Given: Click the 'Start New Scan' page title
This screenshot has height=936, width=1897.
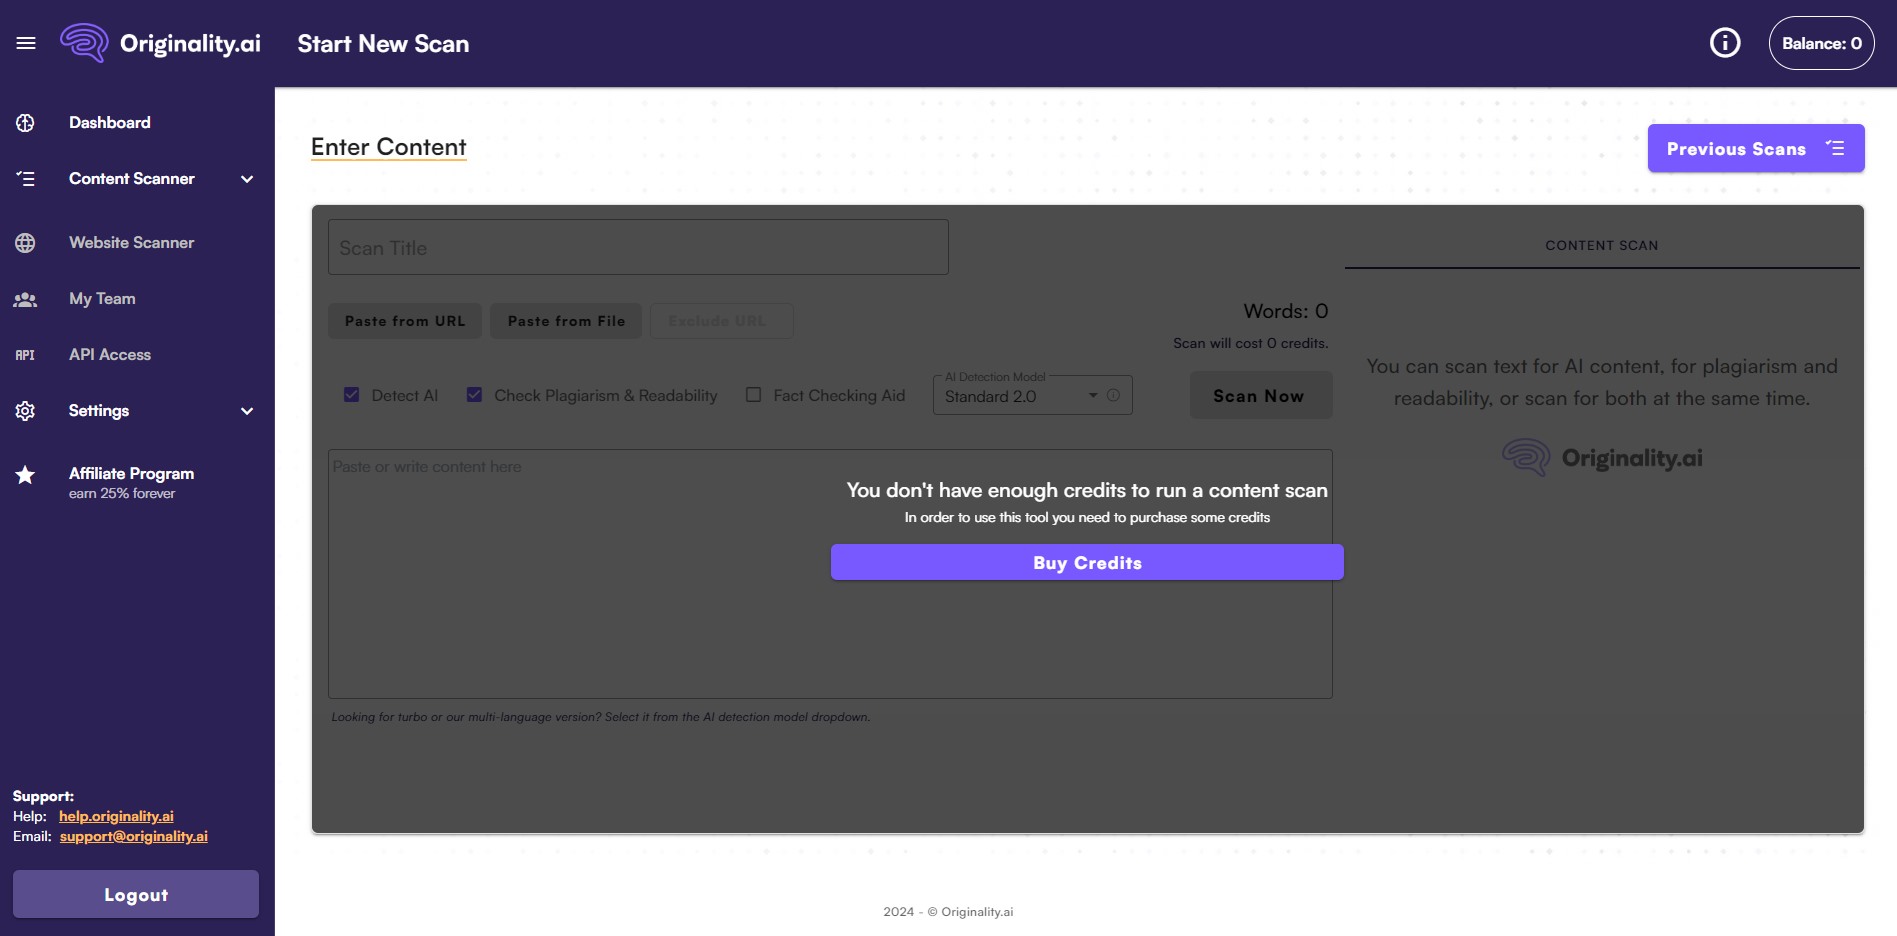Looking at the screenshot, I should click(x=383, y=43).
